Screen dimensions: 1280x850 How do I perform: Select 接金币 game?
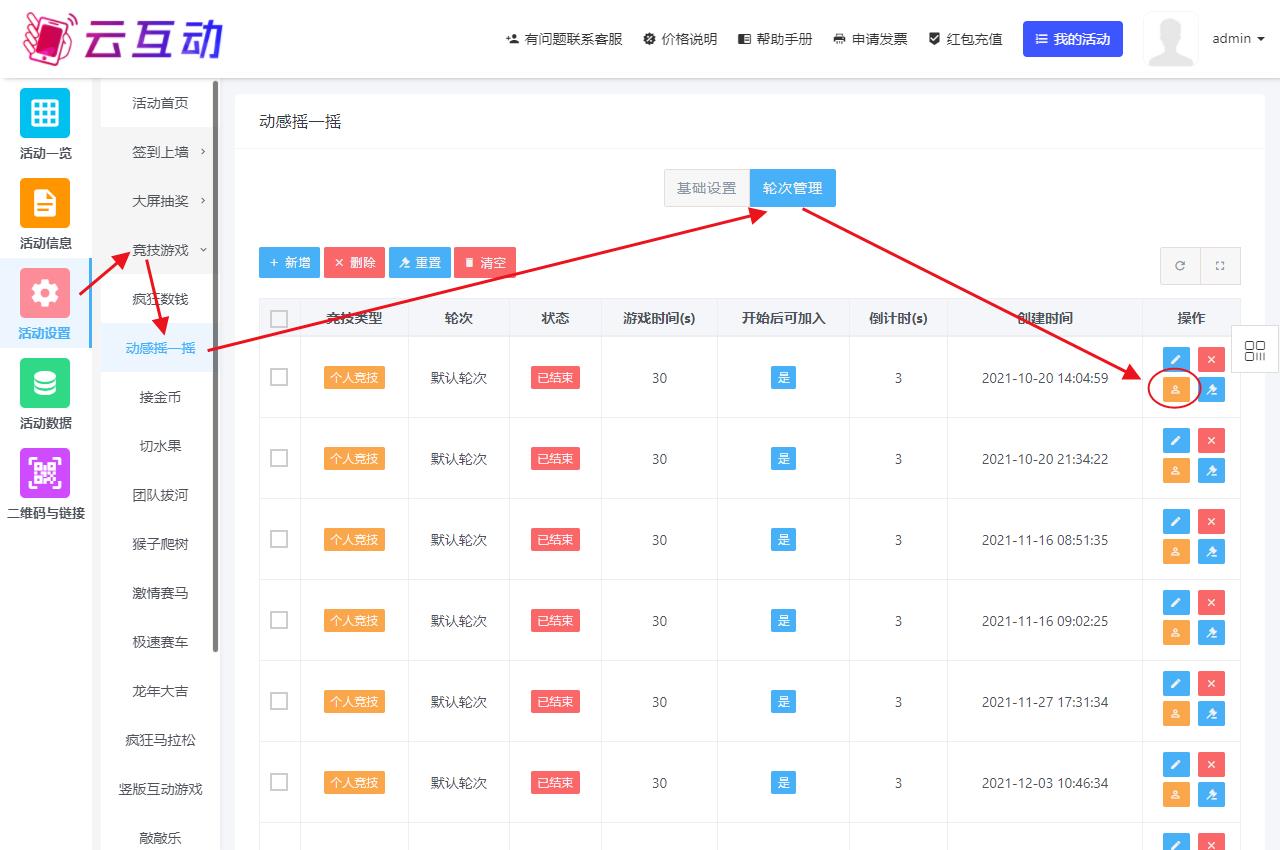pyautogui.click(x=160, y=397)
